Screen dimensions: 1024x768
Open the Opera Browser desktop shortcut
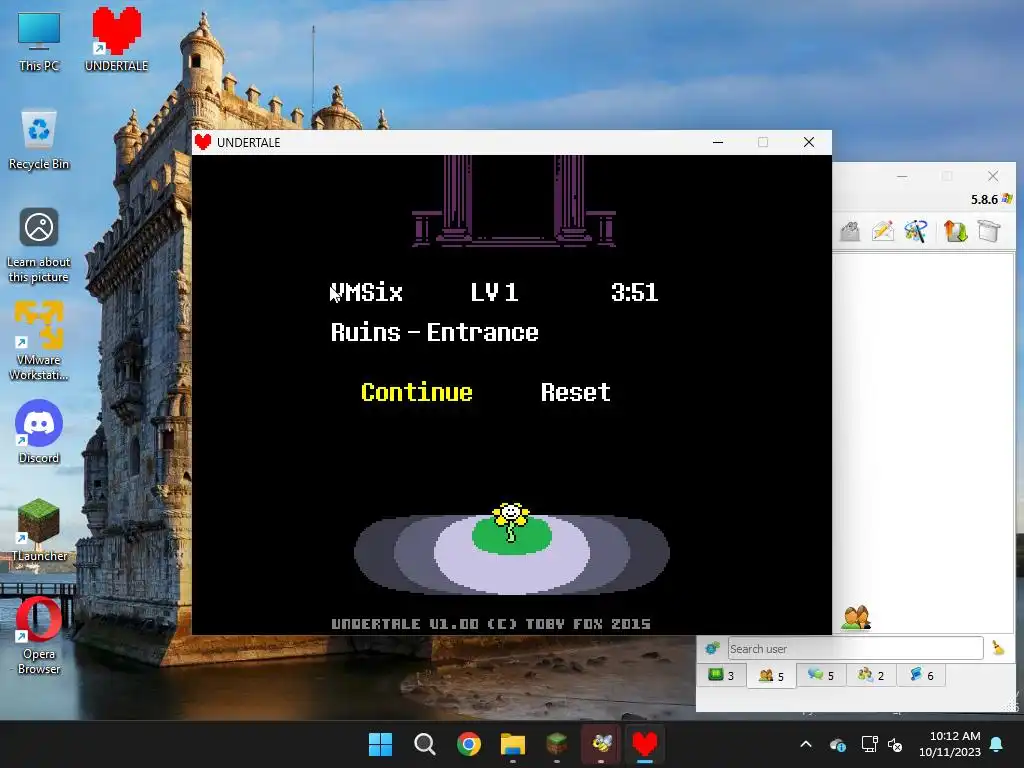(x=39, y=635)
